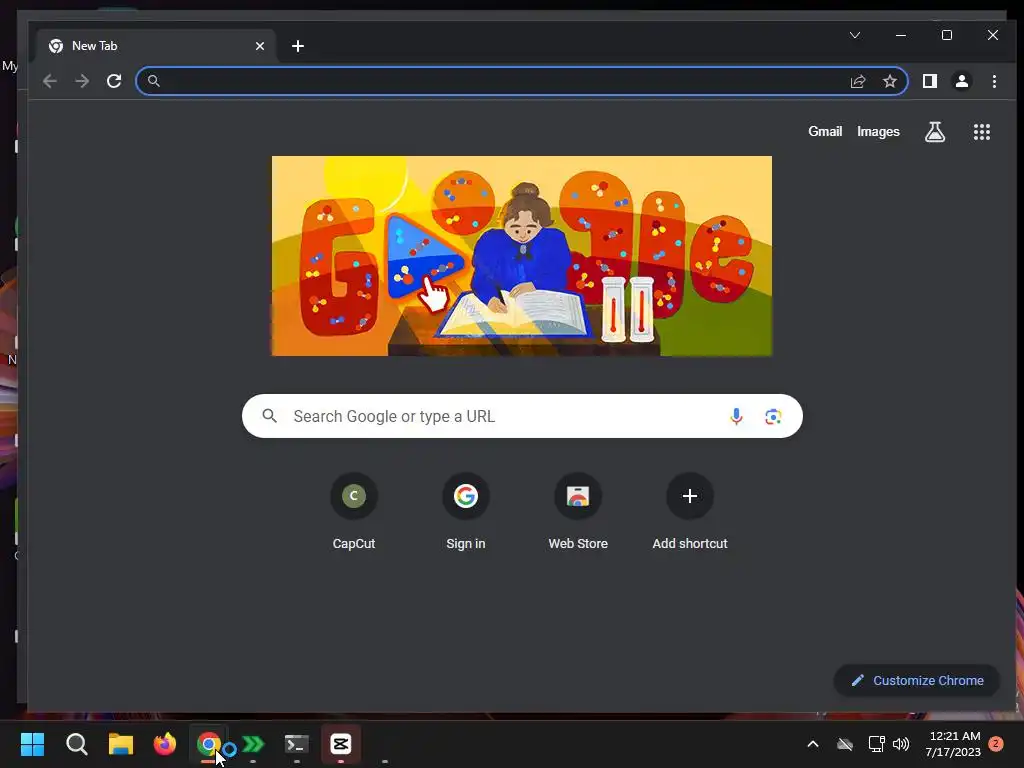Open the green double-arrow taskbar app
This screenshot has width=1024, height=768.
coord(253,744)
